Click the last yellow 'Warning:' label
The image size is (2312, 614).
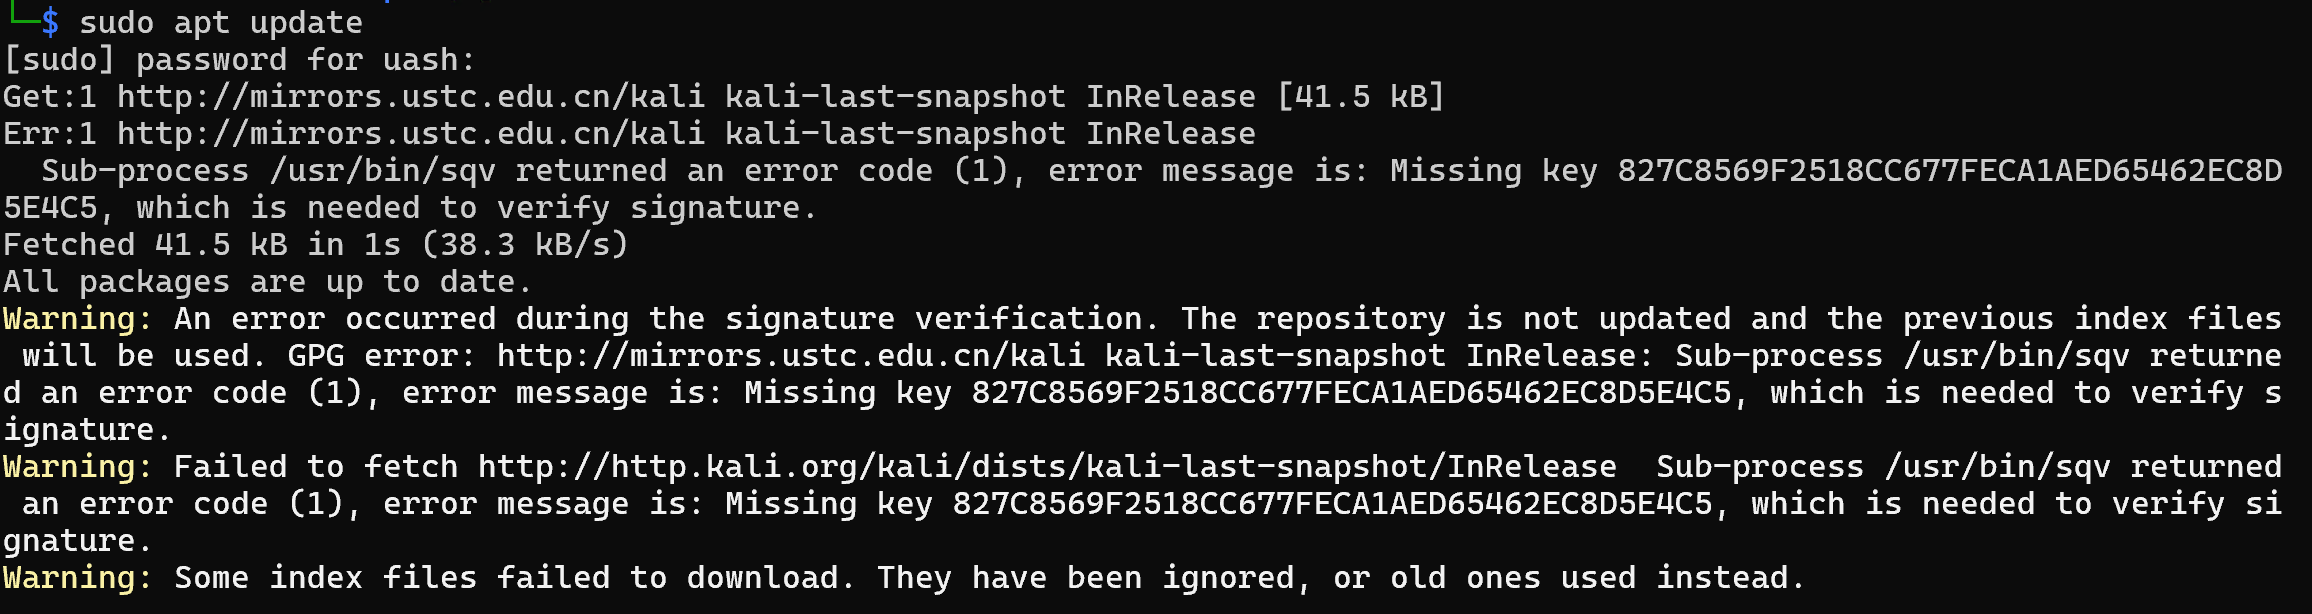point(78,578)
